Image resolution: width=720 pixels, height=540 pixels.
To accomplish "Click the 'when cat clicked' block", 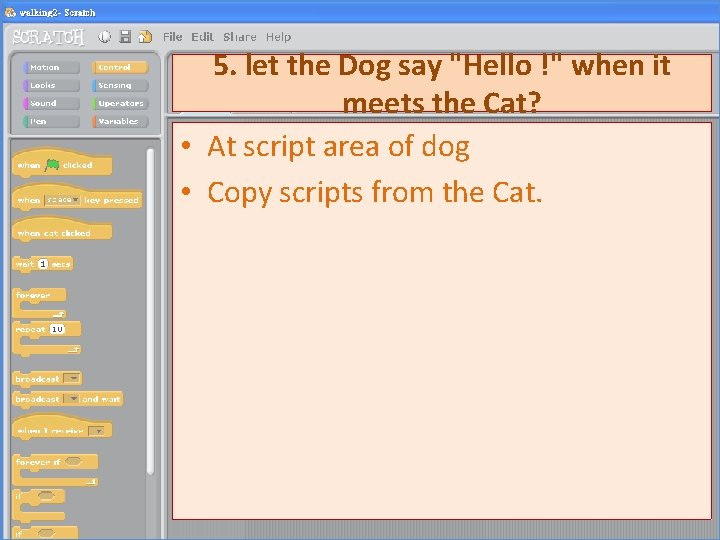I will 62,230.
